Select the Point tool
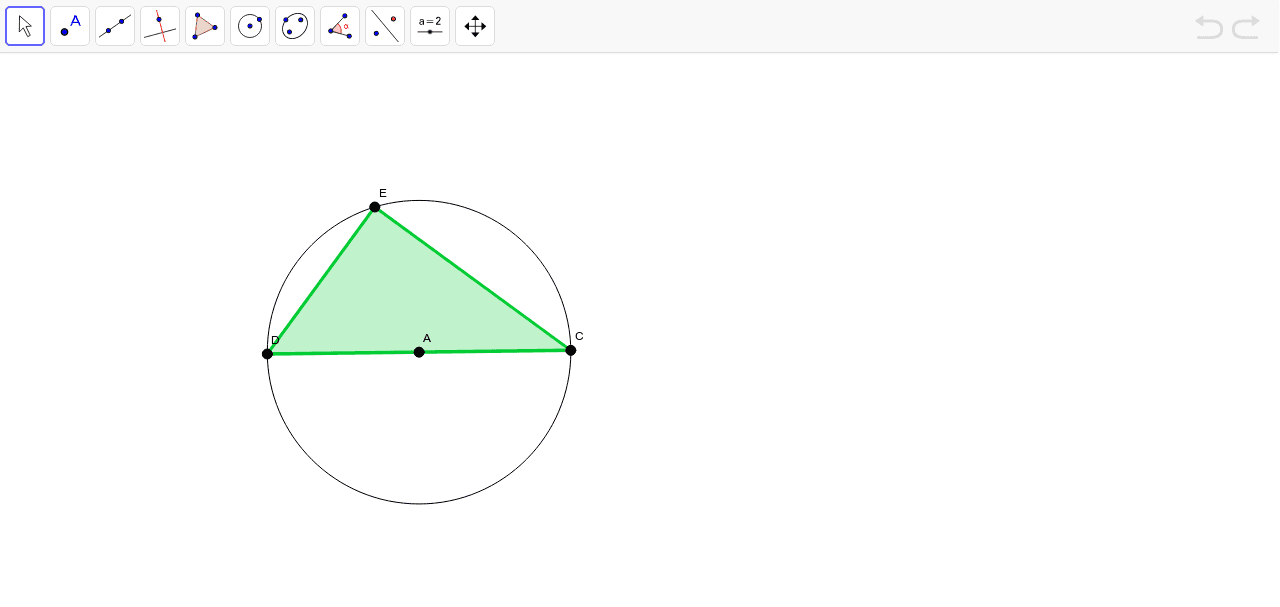 tap(70, 26)
